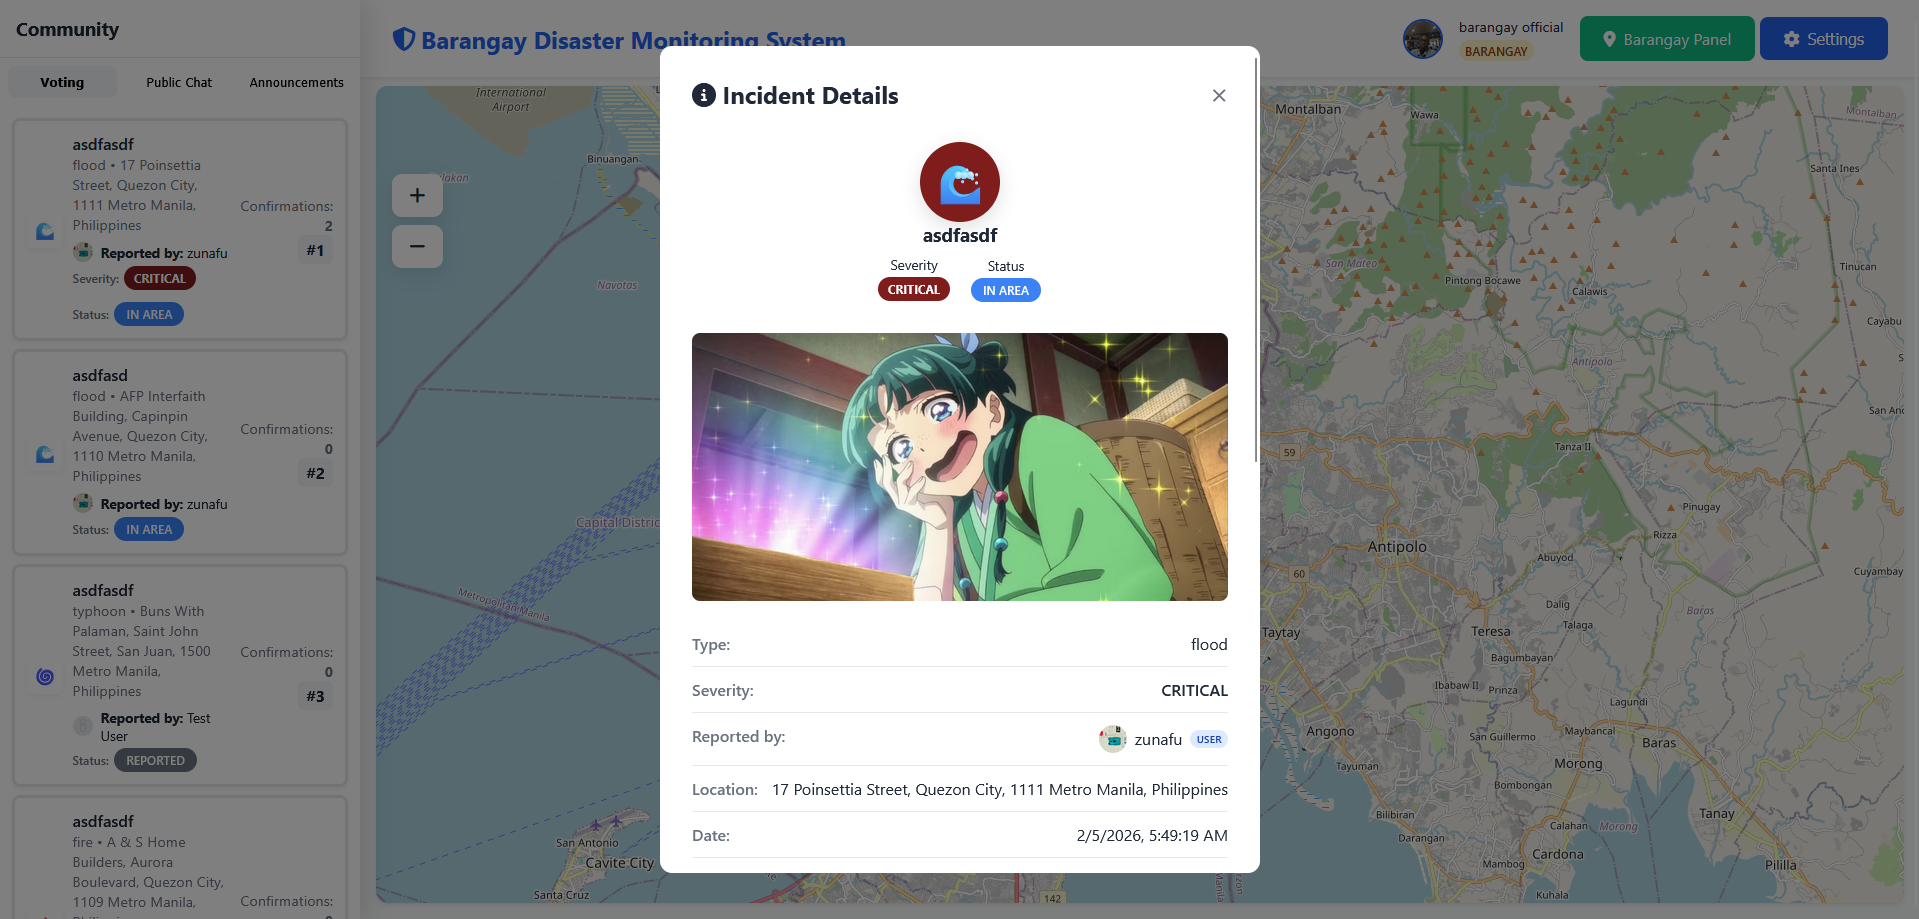Screen dimensions: 1919x919
Task: Click zunafu's avatar on the #1 incident card
Action: coord(83,252)
